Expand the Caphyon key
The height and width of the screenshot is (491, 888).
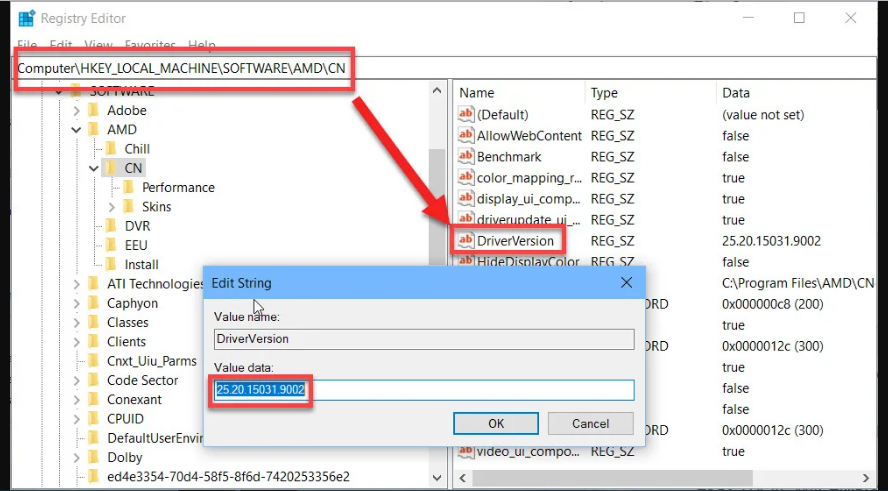[76, 303]
